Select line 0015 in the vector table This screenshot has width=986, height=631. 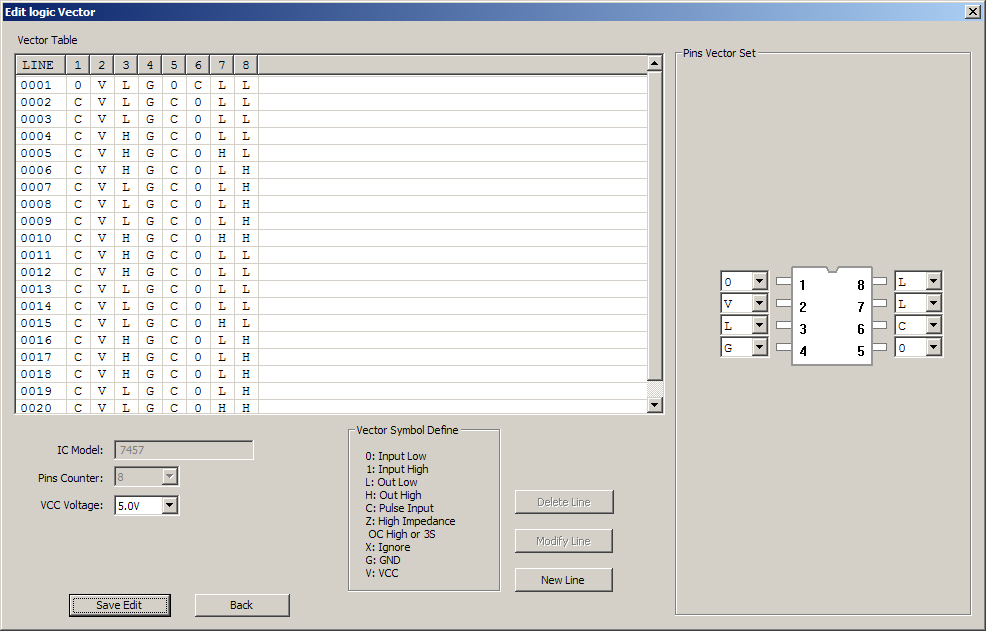[36, 323]
